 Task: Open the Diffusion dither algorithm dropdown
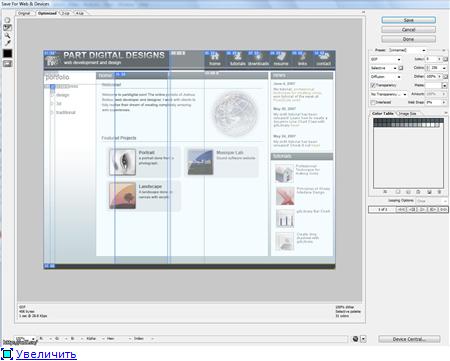click(x=386, y=77)
